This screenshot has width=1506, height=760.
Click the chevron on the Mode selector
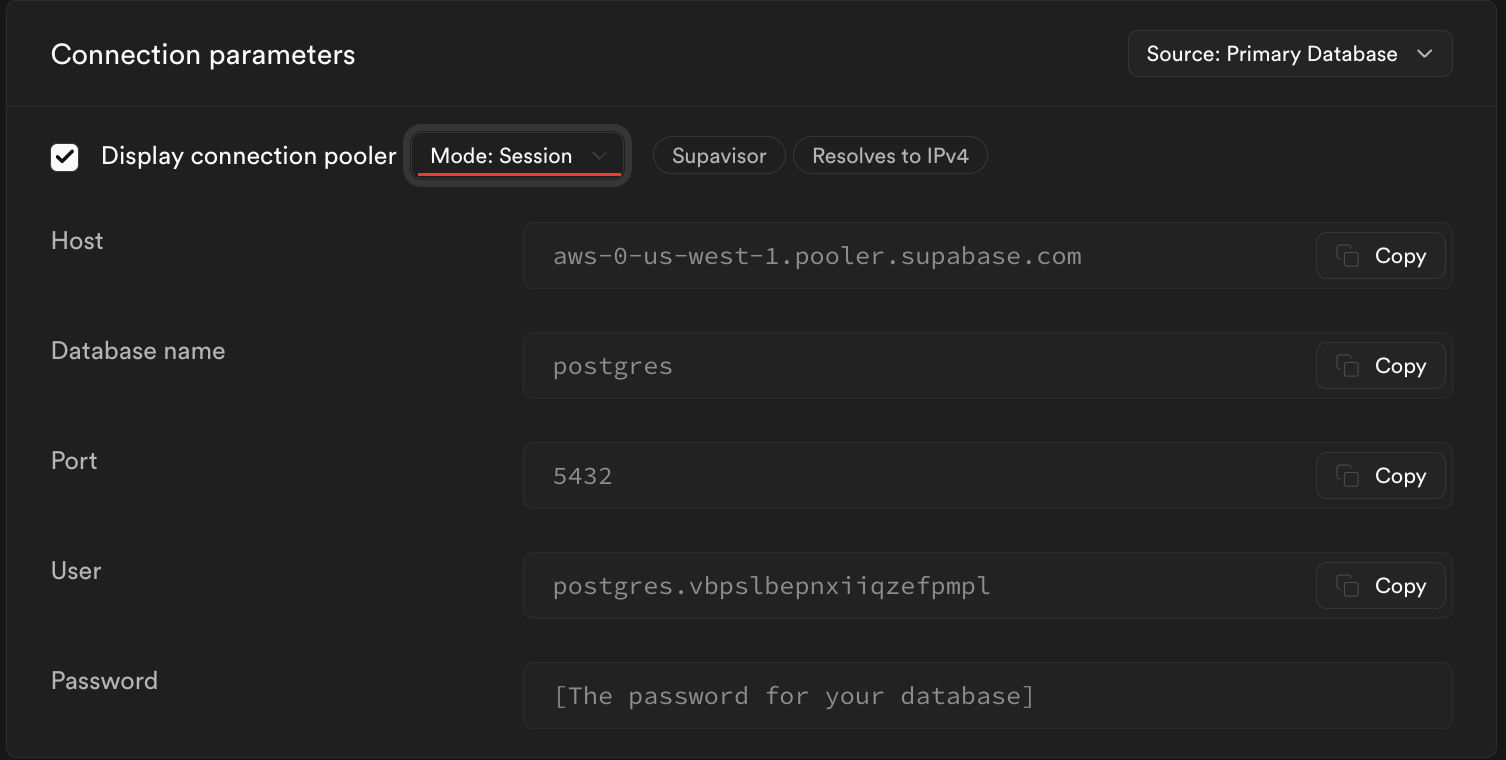(599, 155)
